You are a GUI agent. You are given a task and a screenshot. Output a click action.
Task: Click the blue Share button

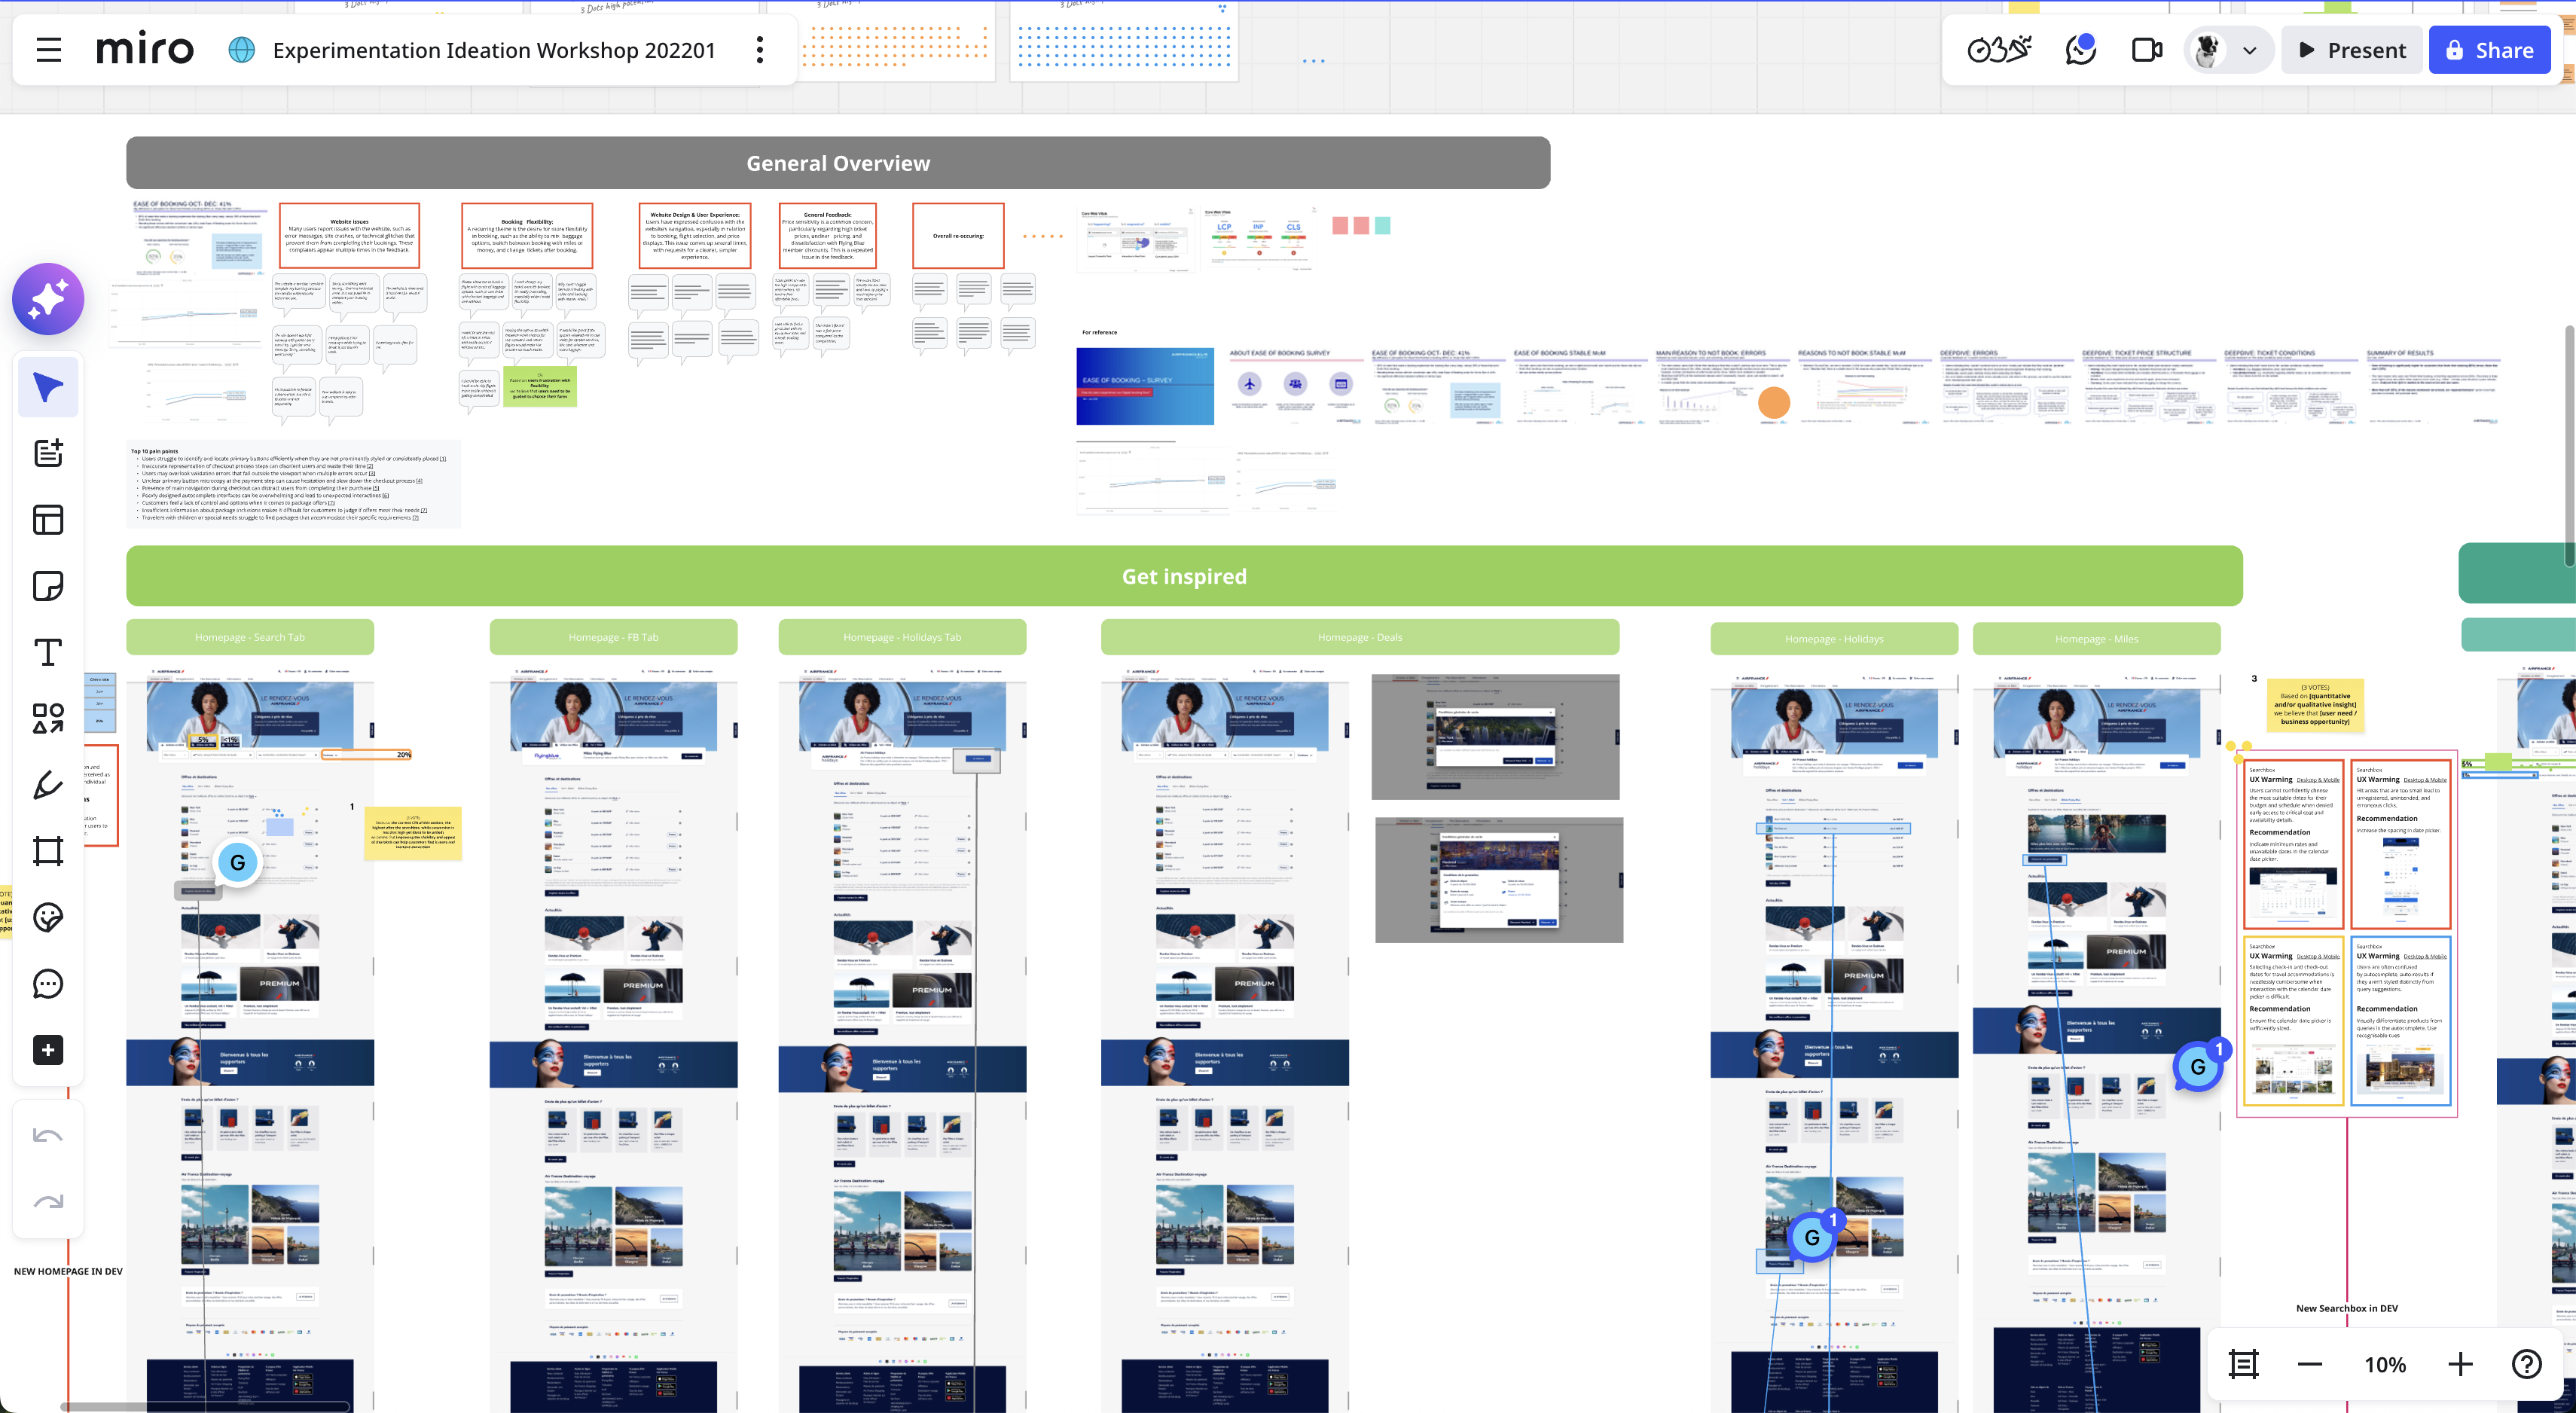[2489, 50]
